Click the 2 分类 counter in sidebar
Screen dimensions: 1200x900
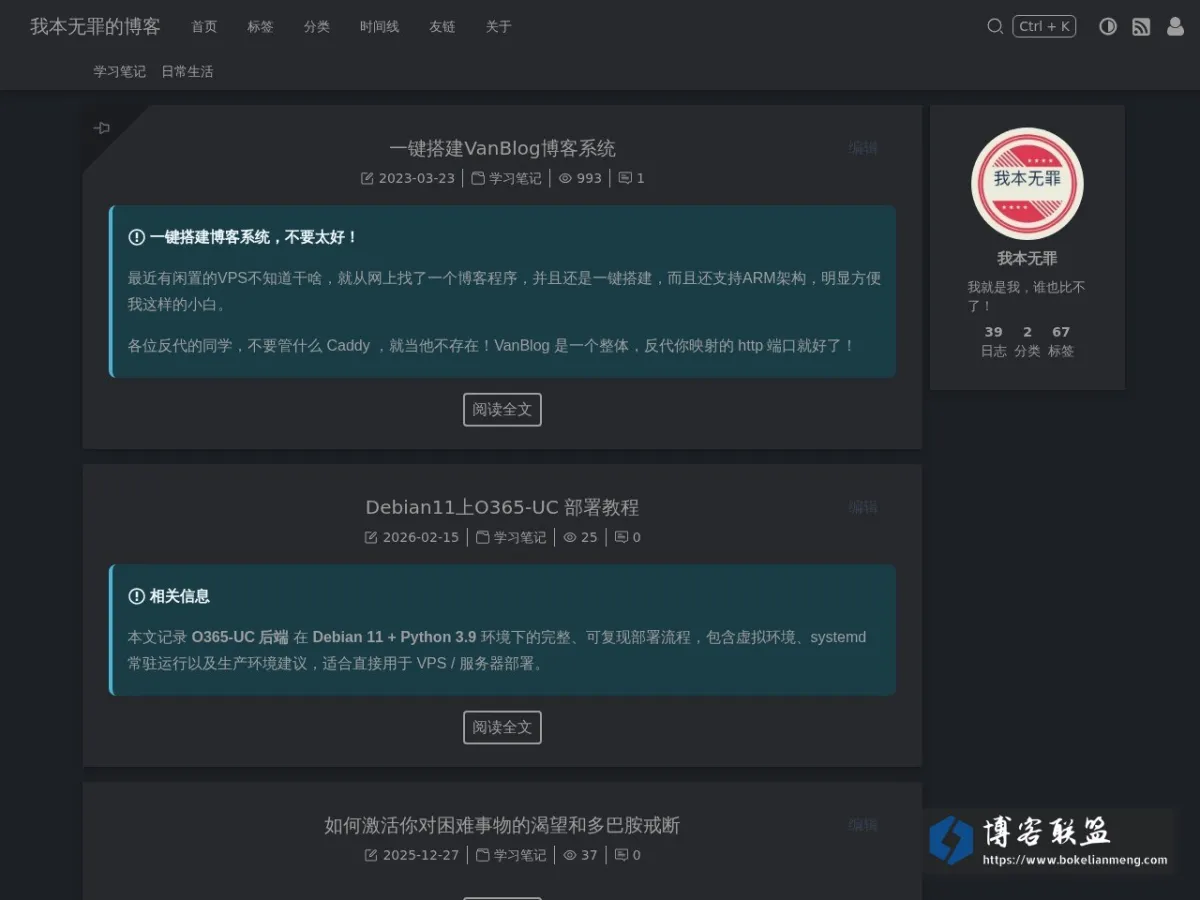coord(1027,341)
